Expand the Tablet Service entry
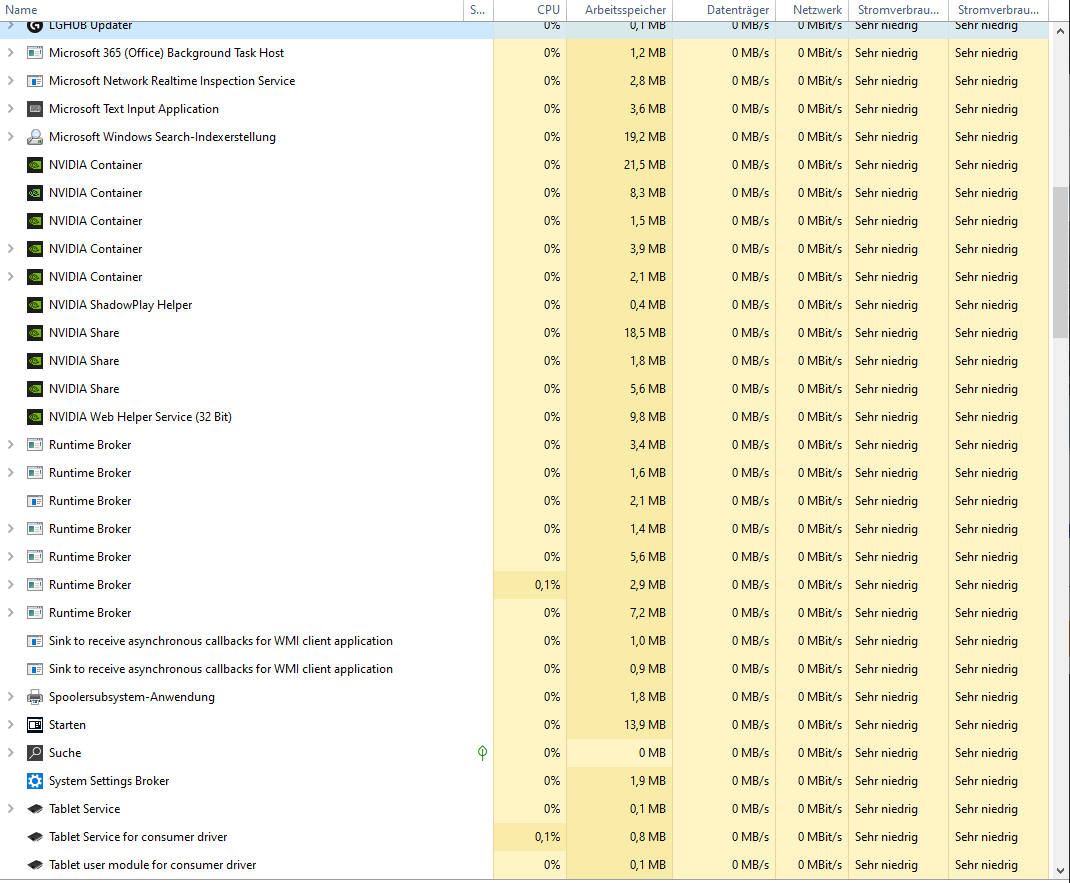The width and height of the screenshot is (1070, 883). [x=10, y=809]
